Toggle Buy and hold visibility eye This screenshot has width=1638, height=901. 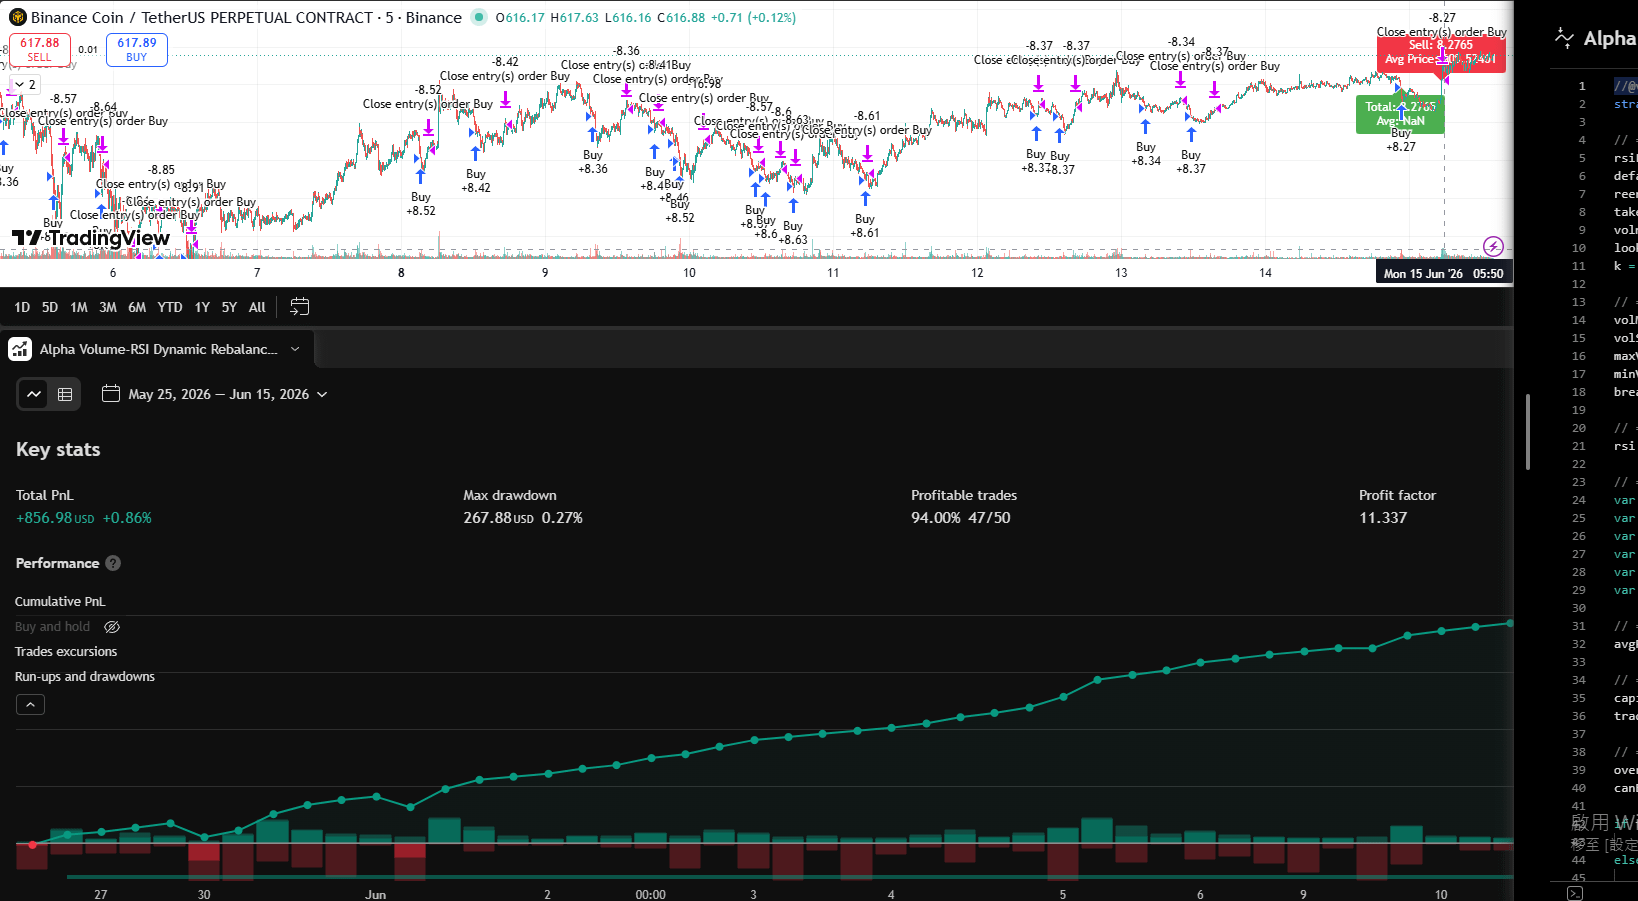112,627
